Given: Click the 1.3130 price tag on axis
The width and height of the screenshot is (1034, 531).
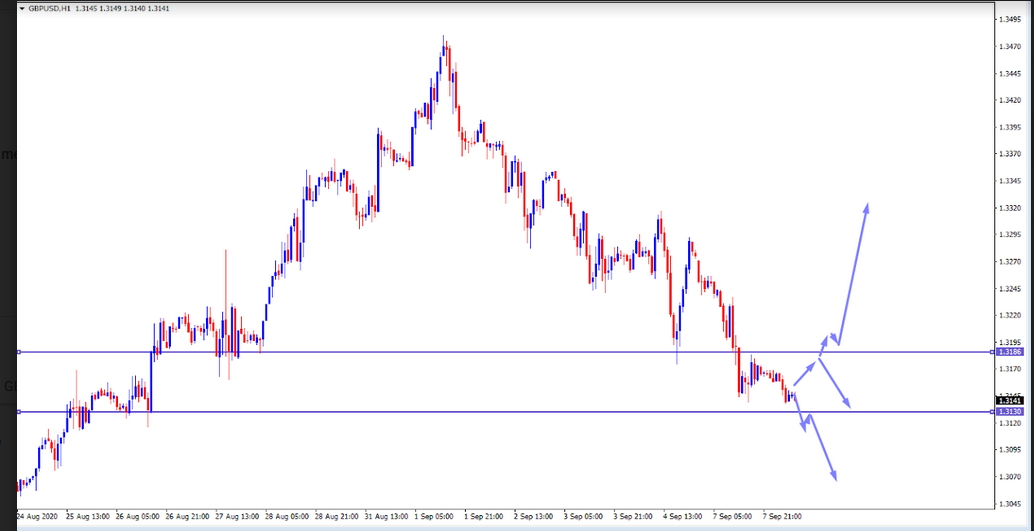Looking at the screenshot, I should [x=1010, y=412].
